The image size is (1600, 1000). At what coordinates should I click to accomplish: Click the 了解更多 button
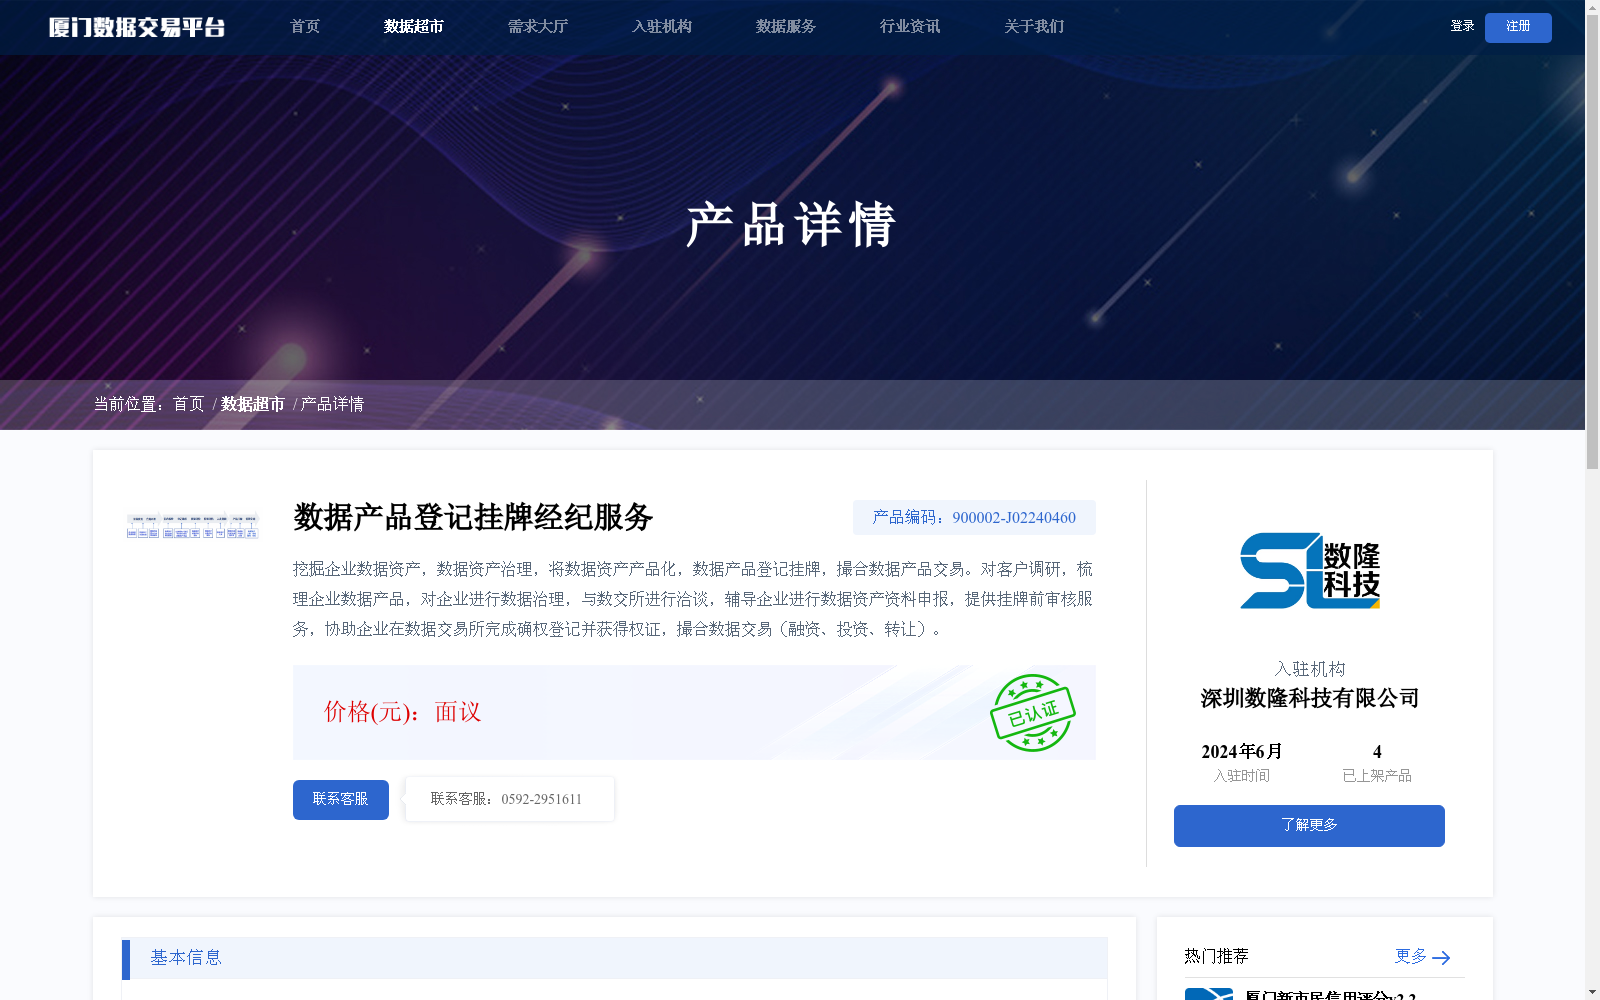coord(1309,826)
